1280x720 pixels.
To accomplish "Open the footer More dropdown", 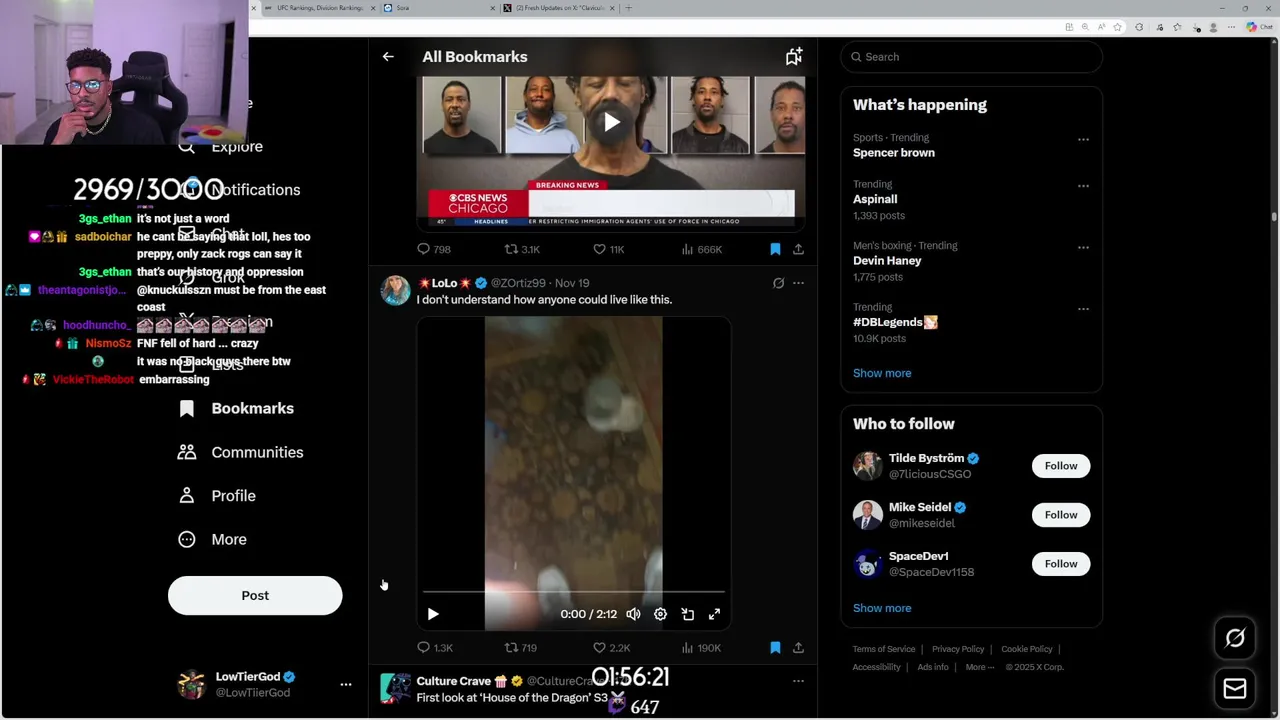I will coord(979,667).
